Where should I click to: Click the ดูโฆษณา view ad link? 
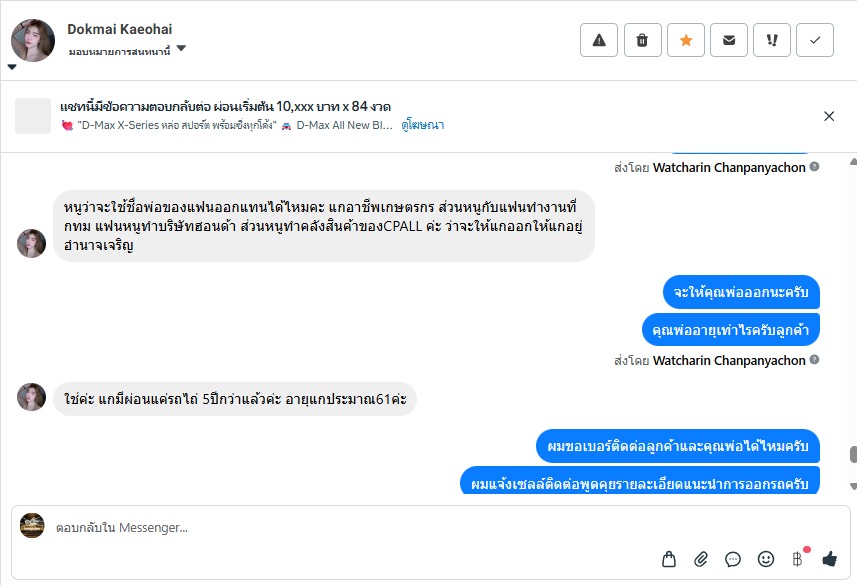click(x=423, y=126)
